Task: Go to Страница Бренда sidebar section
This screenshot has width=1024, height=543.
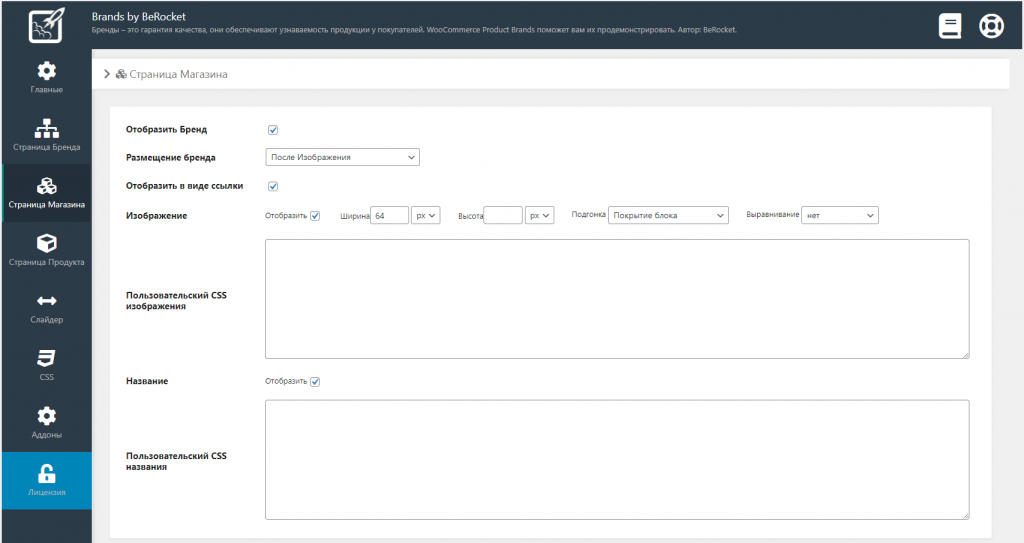Action: 46,135
